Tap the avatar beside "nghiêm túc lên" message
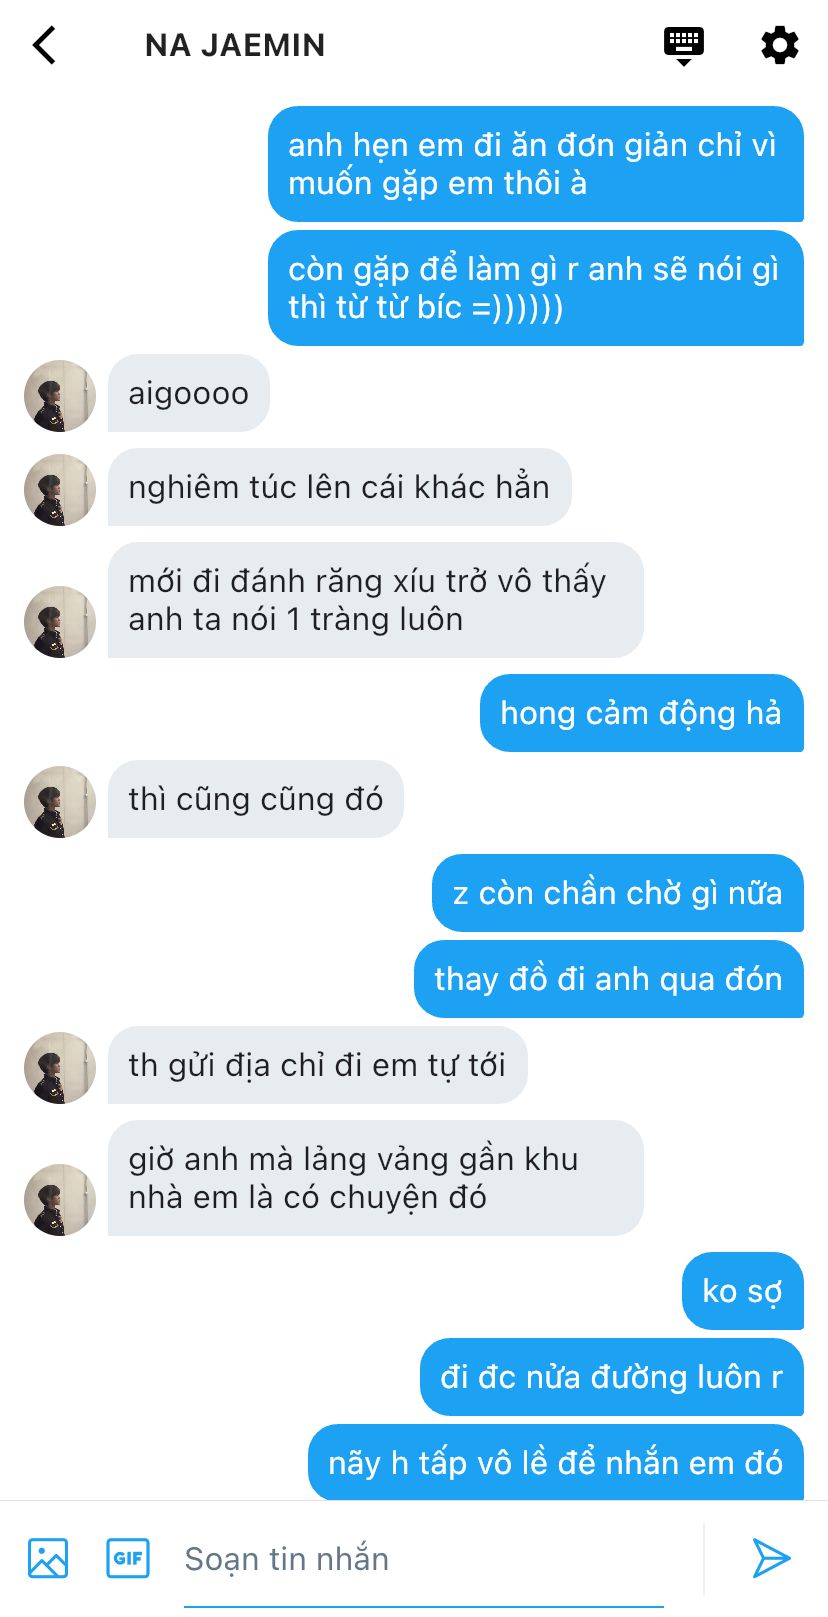 [60, 489]
